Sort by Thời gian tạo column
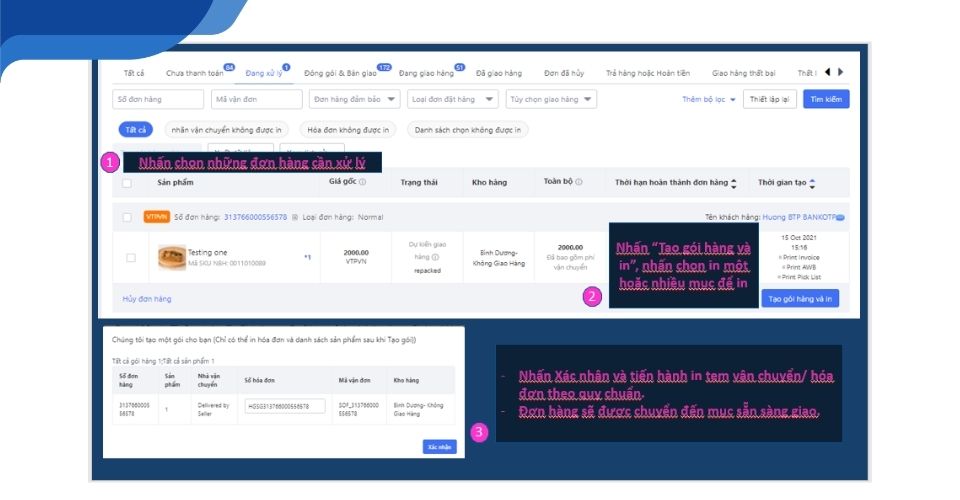The width and height of the screenshot is (960, 500). (x=812, y=183)
